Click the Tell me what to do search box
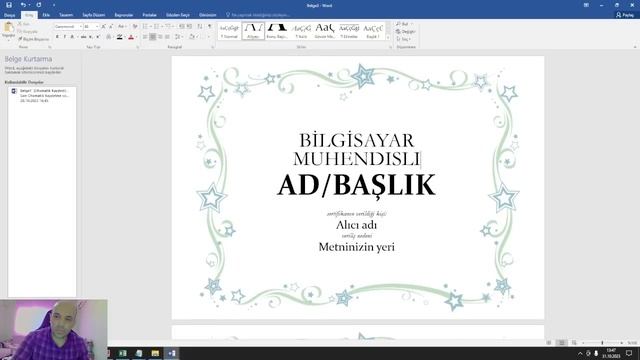Viewport: 640px width, 360px height. point(258,15)
